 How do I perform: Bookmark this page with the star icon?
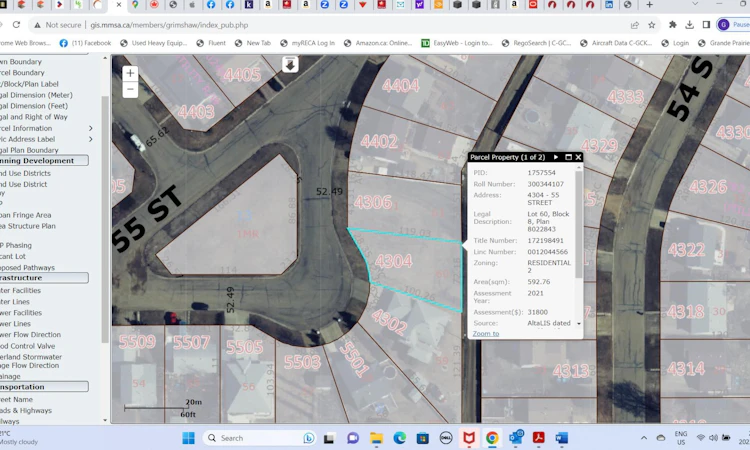point(651,25)
